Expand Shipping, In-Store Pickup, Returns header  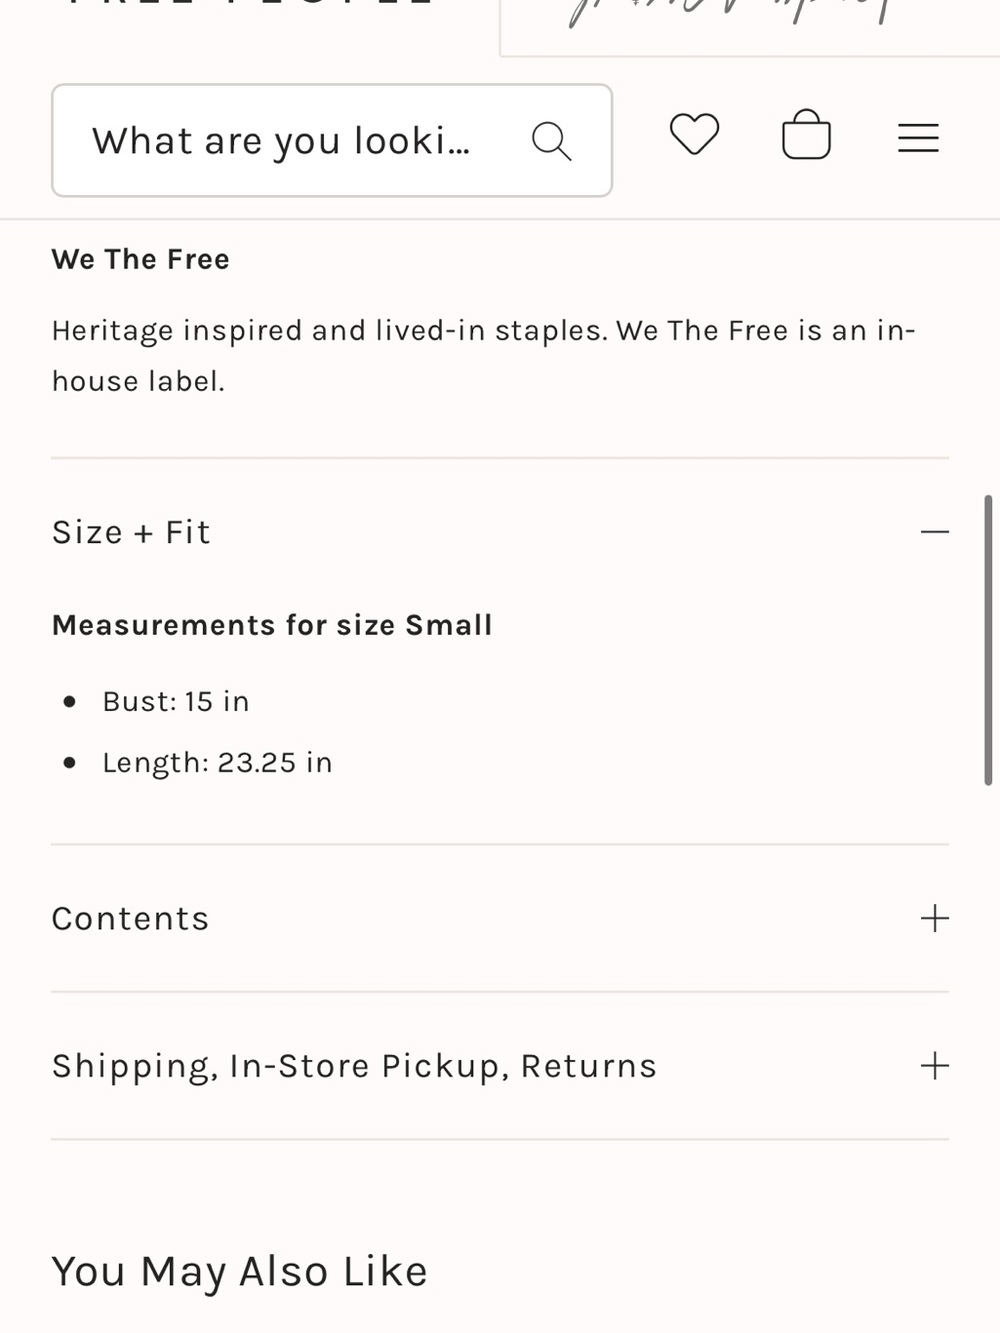pyautogui.click(x=500, y=1065)
